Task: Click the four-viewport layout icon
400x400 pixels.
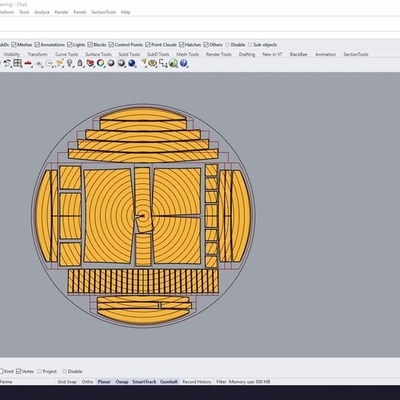Action: [x=18, y=63]
